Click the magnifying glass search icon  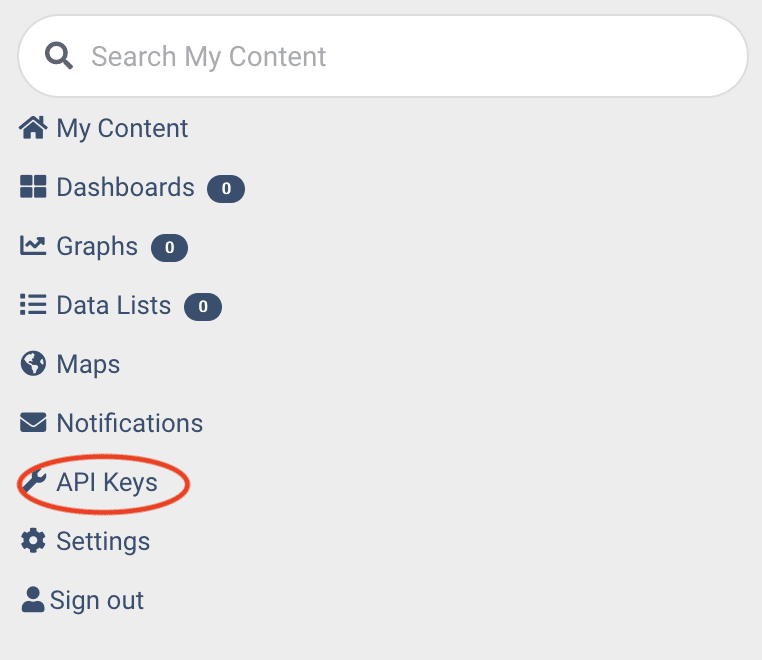[x=60, y=56]
